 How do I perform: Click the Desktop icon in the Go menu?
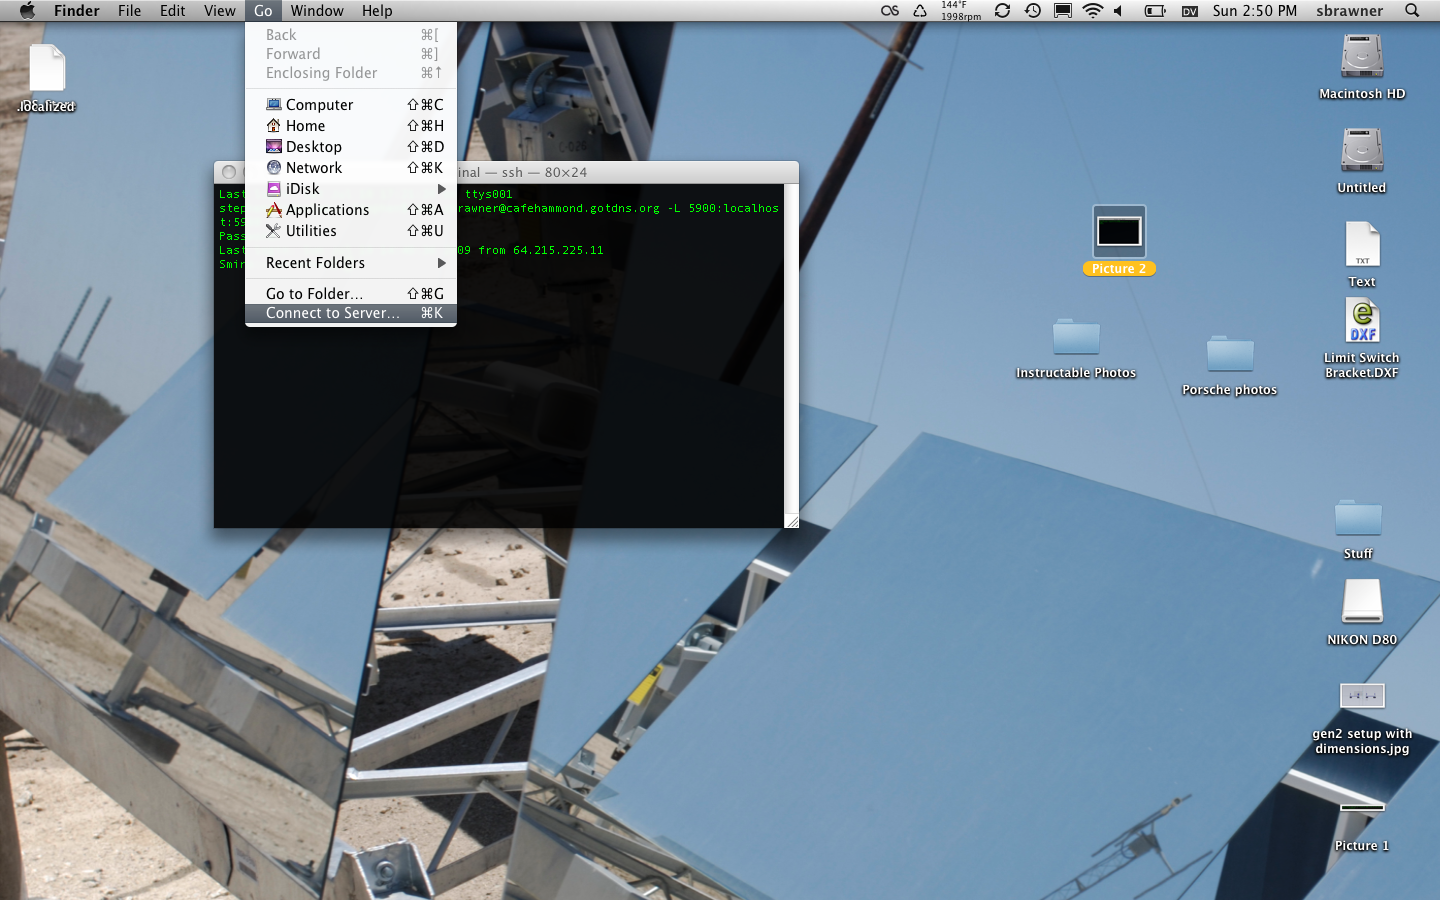point(274,146)
